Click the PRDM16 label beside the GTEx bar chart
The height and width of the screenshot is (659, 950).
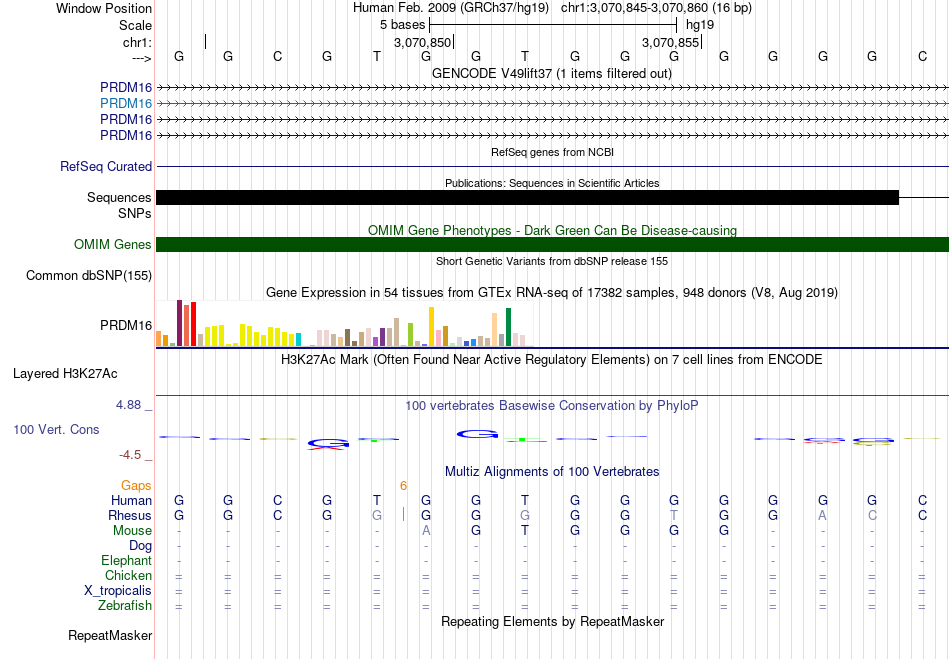[126, 326]
